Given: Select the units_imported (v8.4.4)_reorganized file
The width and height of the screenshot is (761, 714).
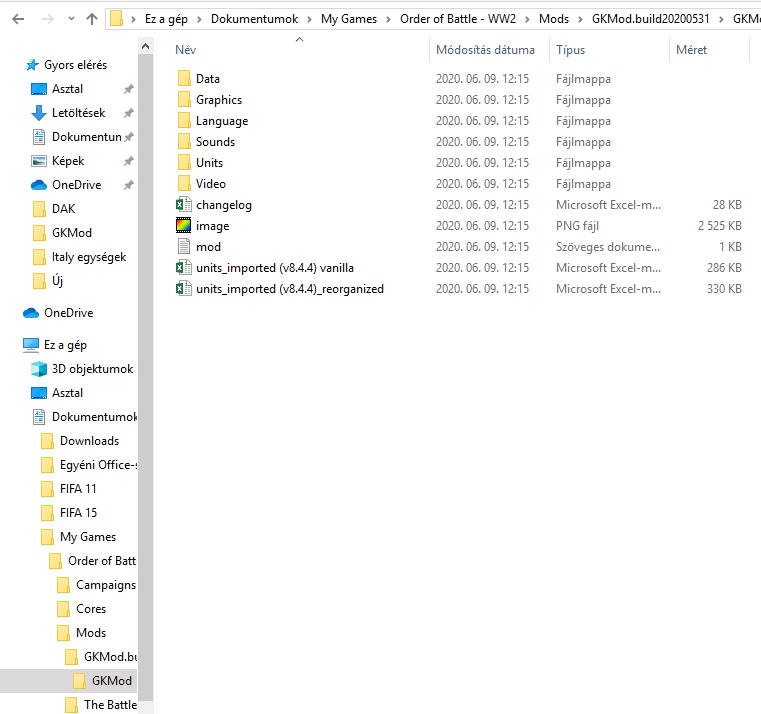Looking at the screenshot, I should point(289,289).
